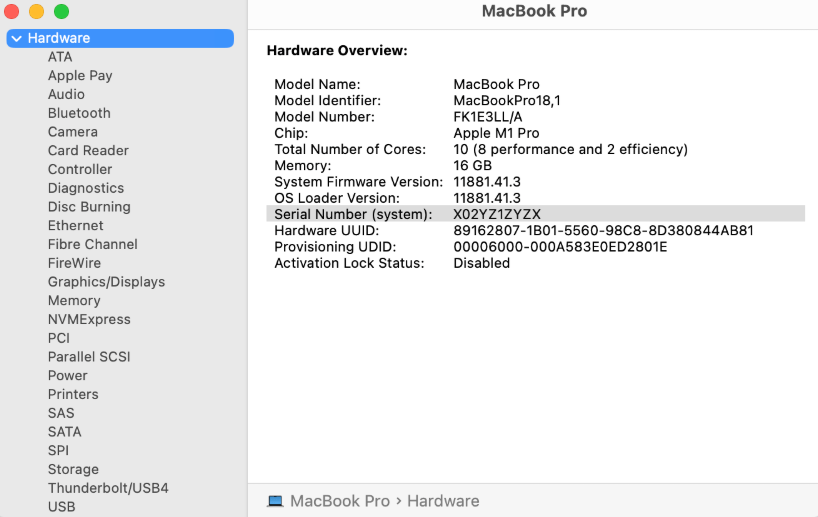
Task: Click MacBook Pro in the path bar
Action: point(340,501)
